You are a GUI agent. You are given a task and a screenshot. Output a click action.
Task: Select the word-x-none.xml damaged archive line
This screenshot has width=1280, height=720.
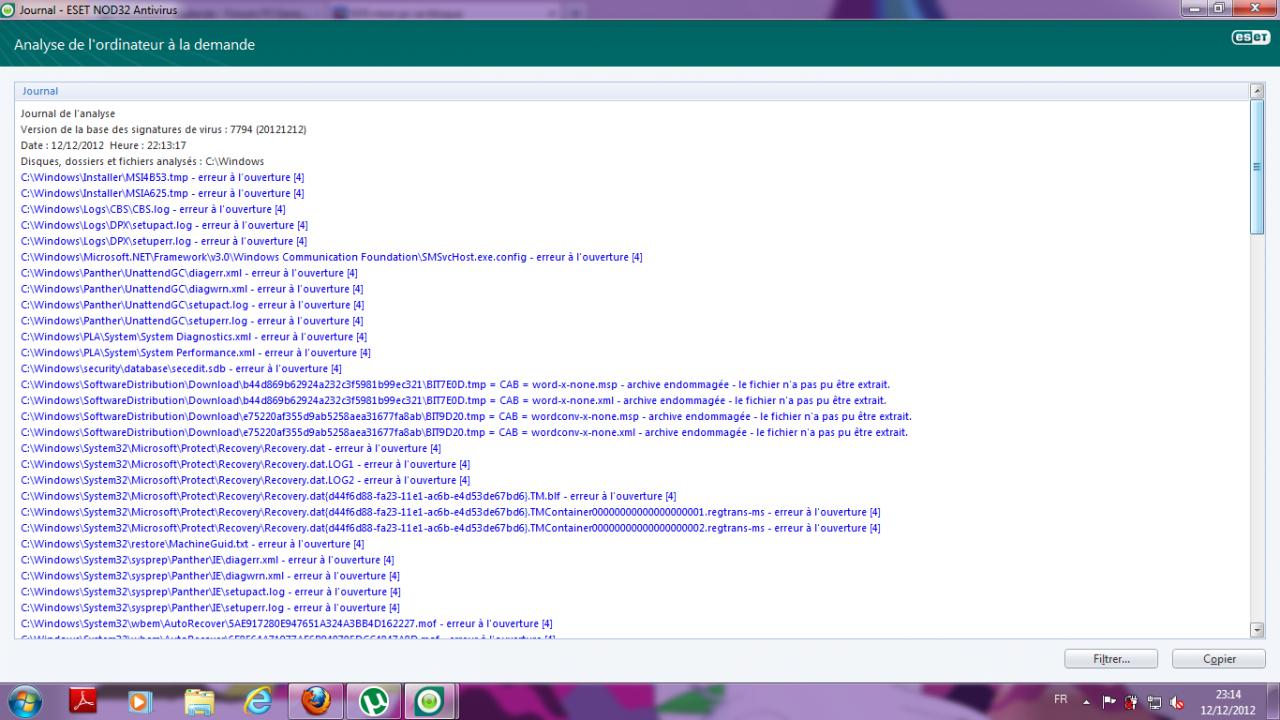pos(454,401)
